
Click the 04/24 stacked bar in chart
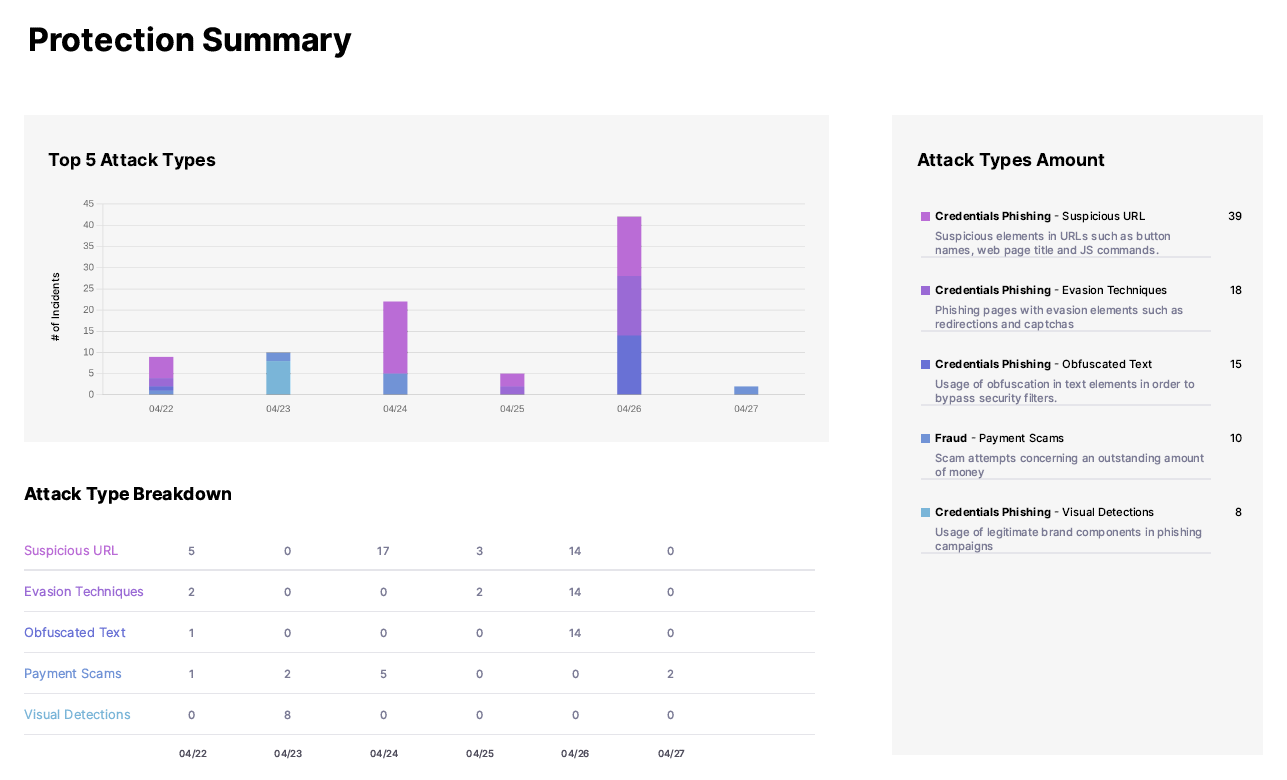[395, 347]
